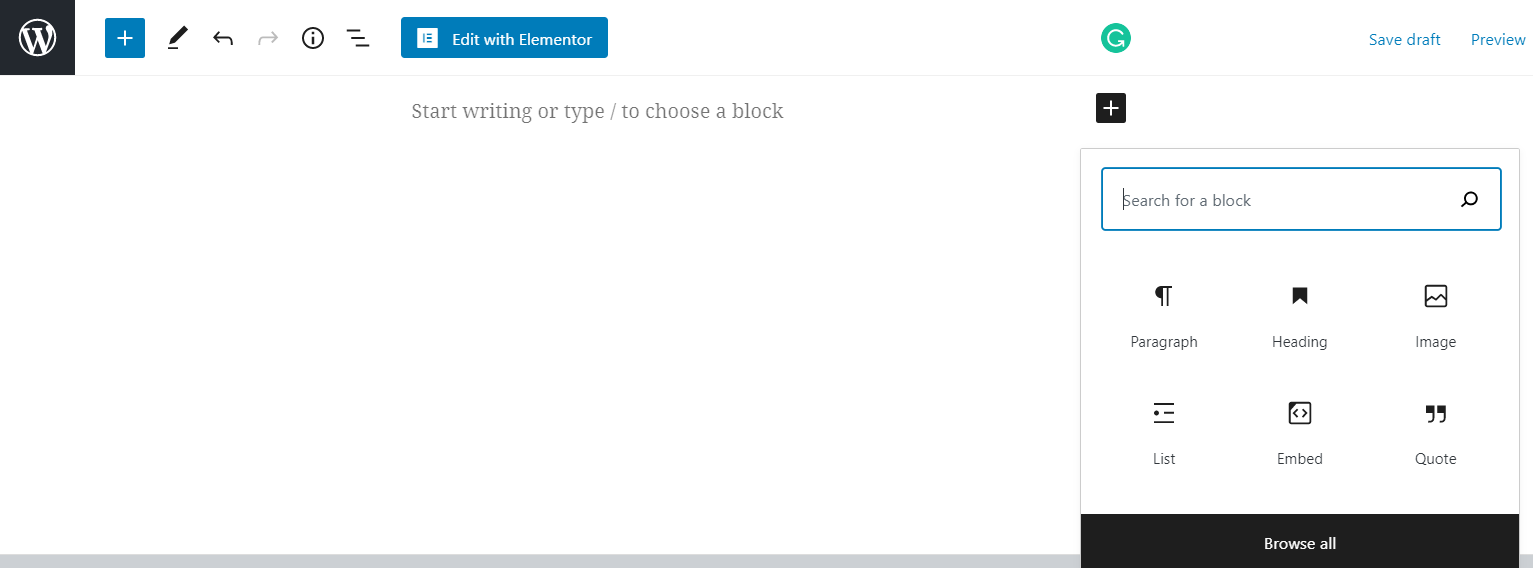This screenshot has height=568, width=1533.
Task: Insert an Image block
Action: tap(1435, 314)
